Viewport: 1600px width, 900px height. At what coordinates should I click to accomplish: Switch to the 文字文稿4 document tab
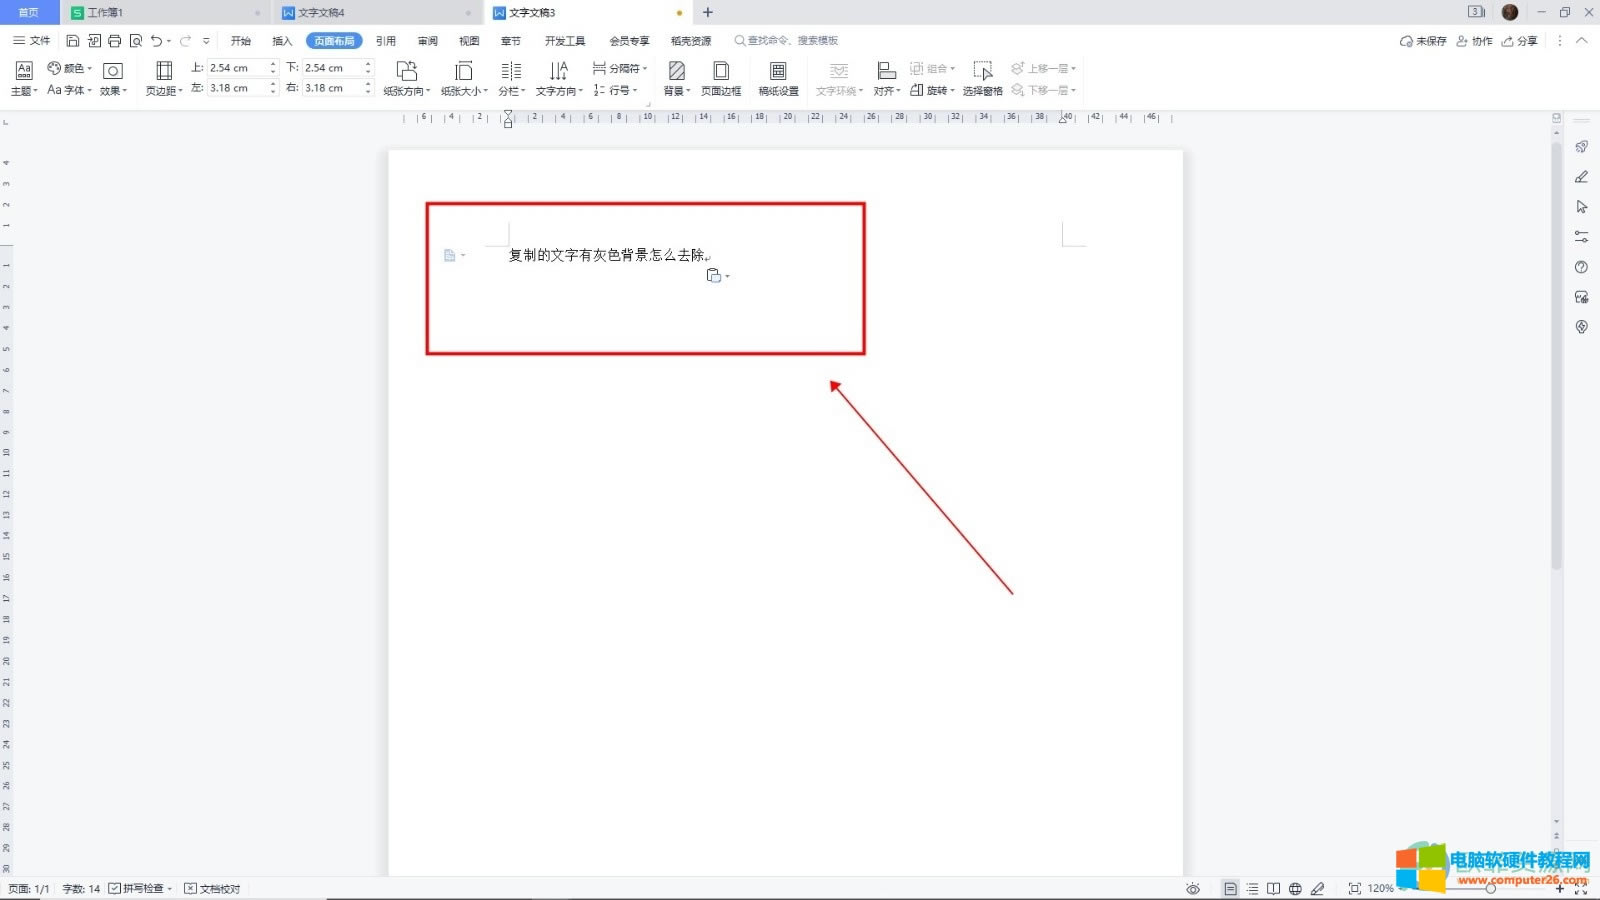pos(322,13)
